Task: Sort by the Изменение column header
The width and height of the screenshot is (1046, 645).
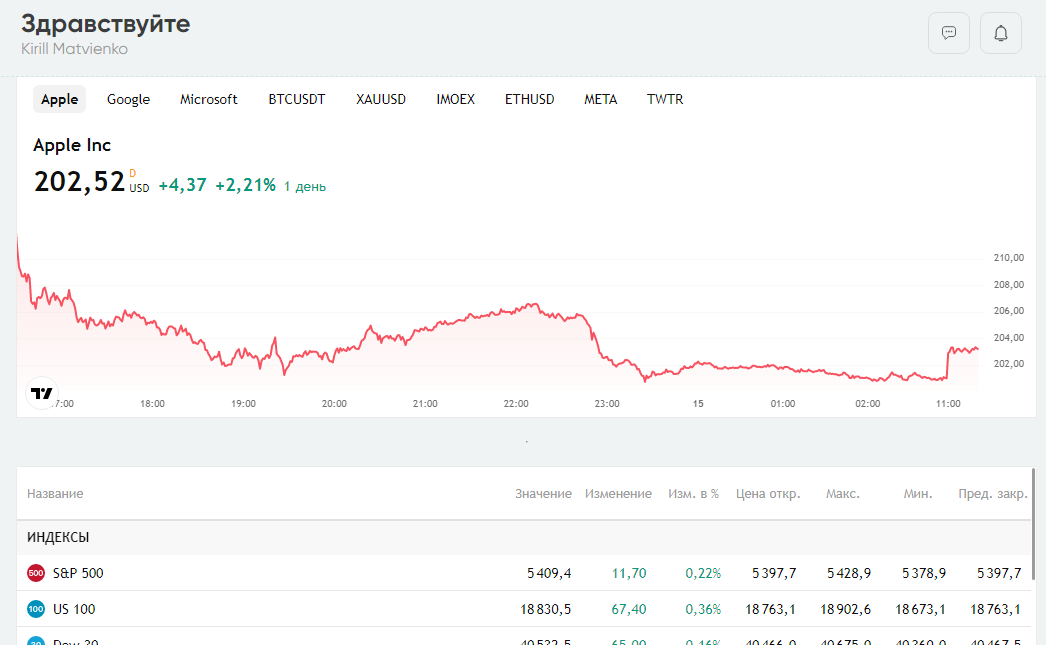Action: pos(618,494)
